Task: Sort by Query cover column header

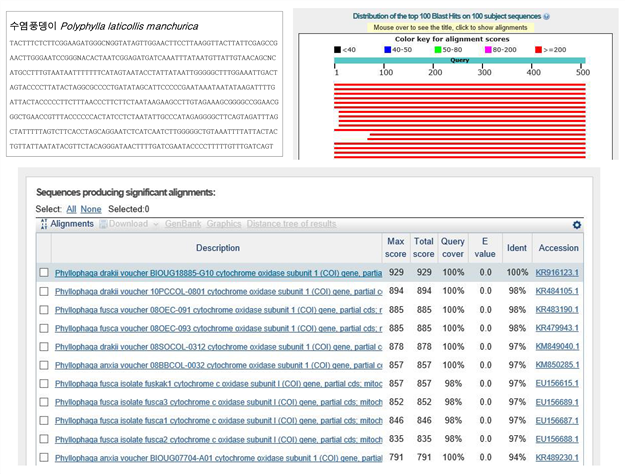Action: (452, 248)
